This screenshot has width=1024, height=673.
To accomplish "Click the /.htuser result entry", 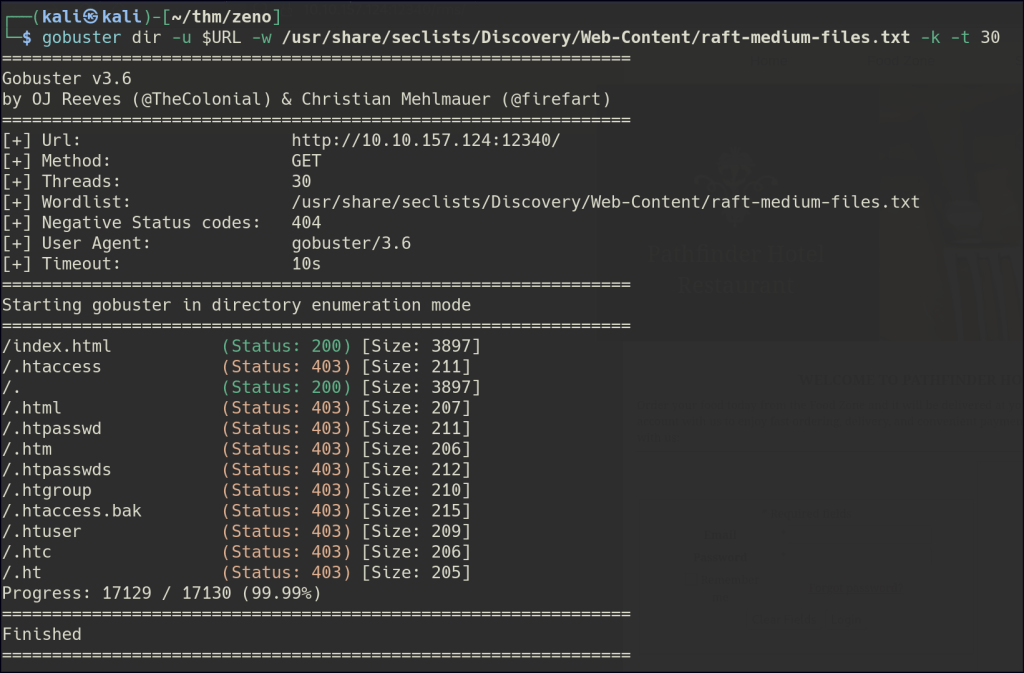I will [x=42, y=531].
